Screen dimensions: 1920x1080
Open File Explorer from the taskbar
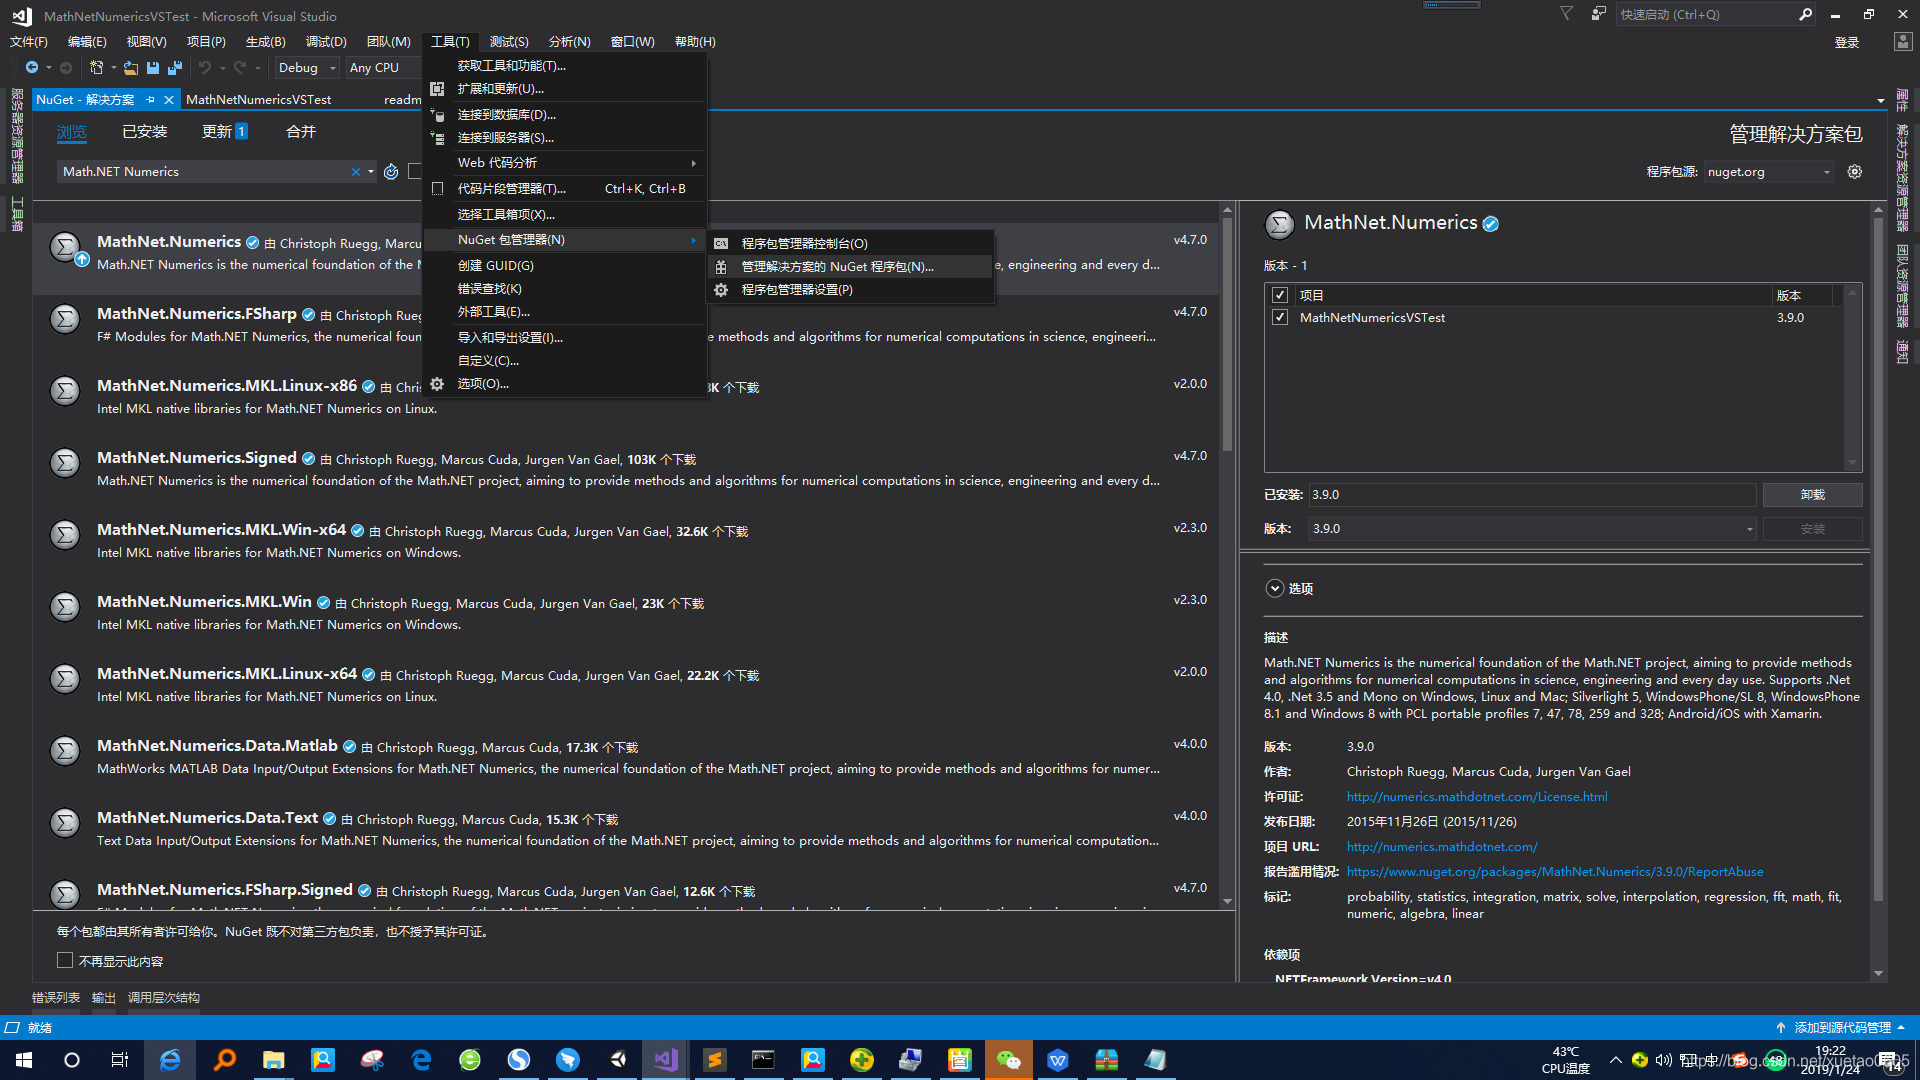(x=273, y=1060)
